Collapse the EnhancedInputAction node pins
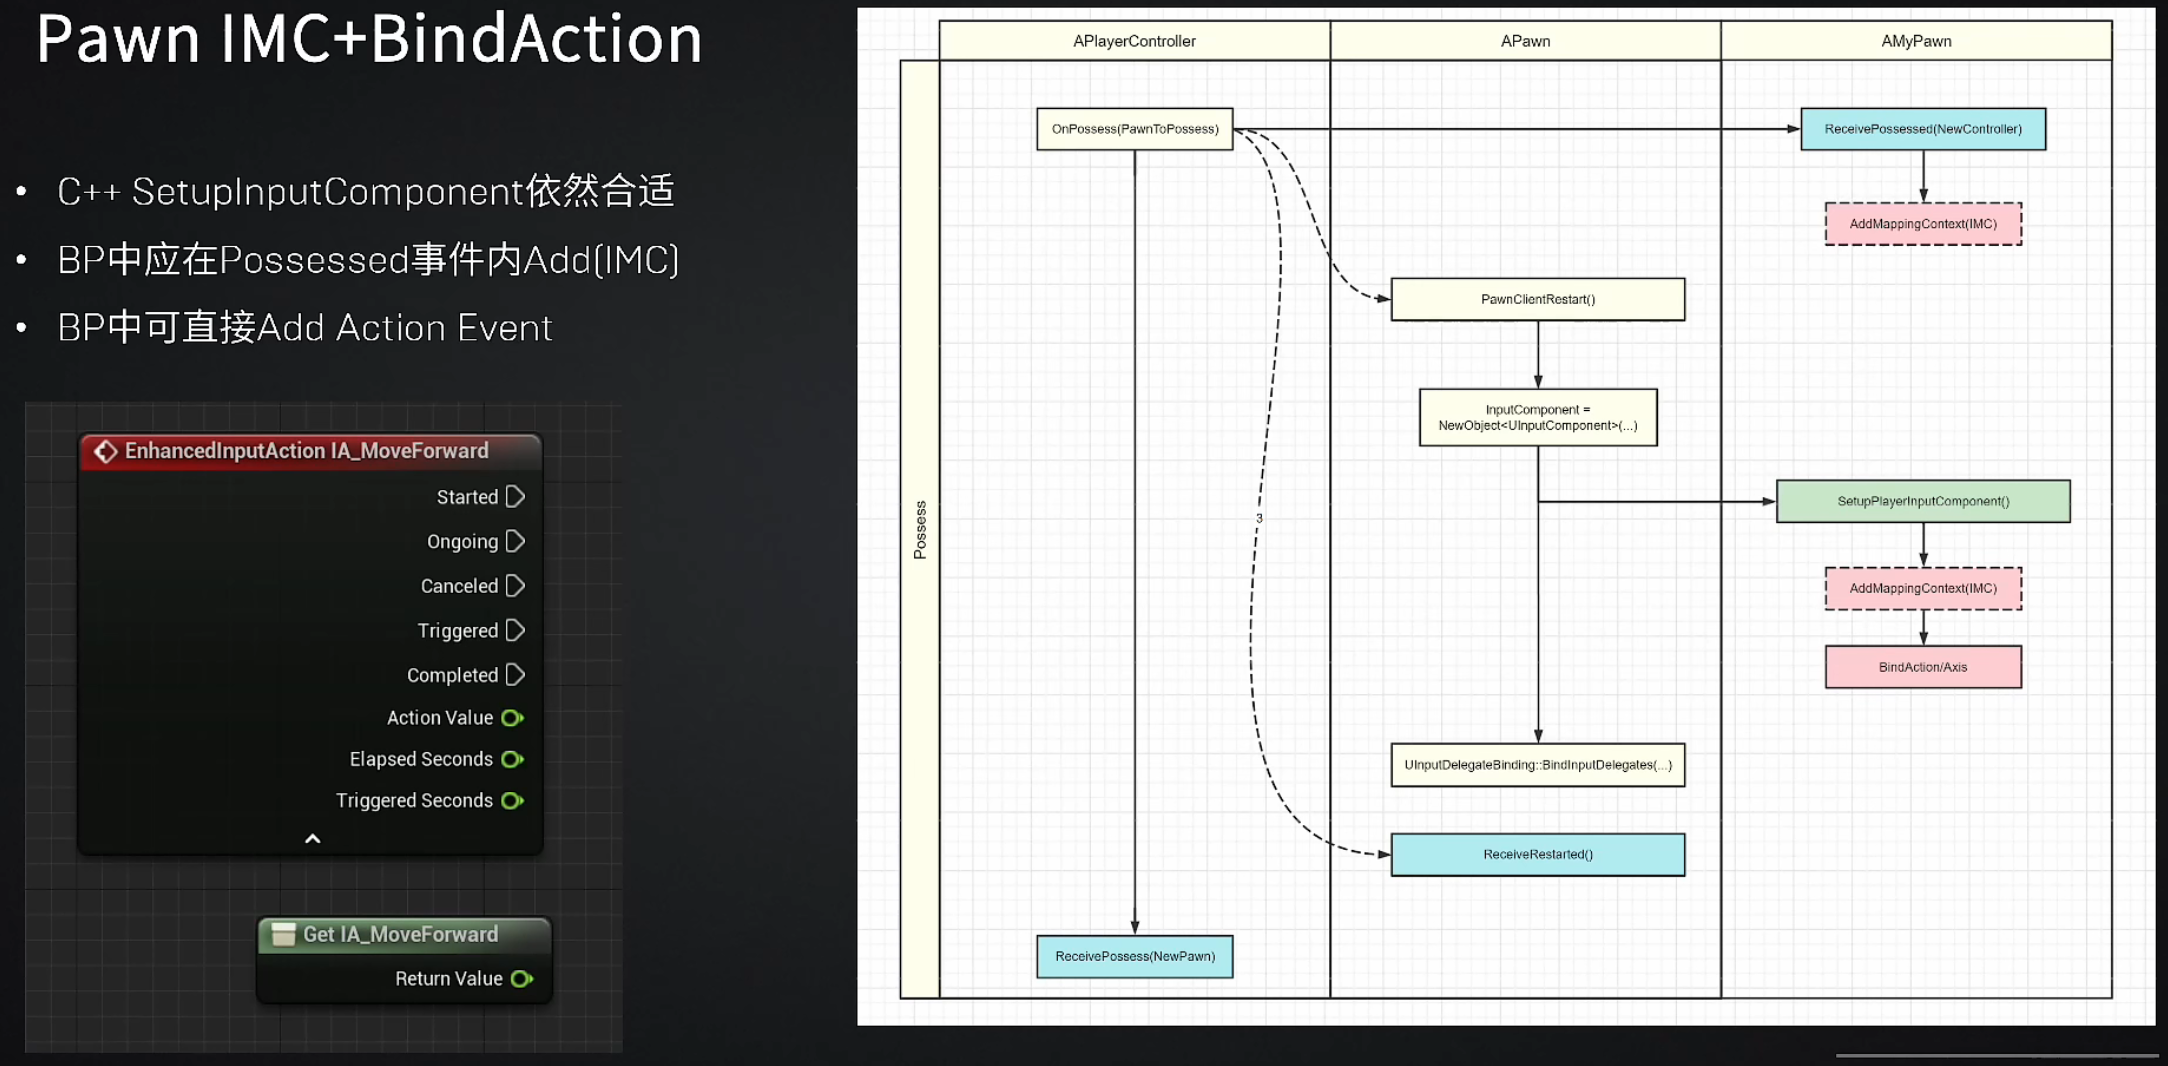 tap(312, 839)
